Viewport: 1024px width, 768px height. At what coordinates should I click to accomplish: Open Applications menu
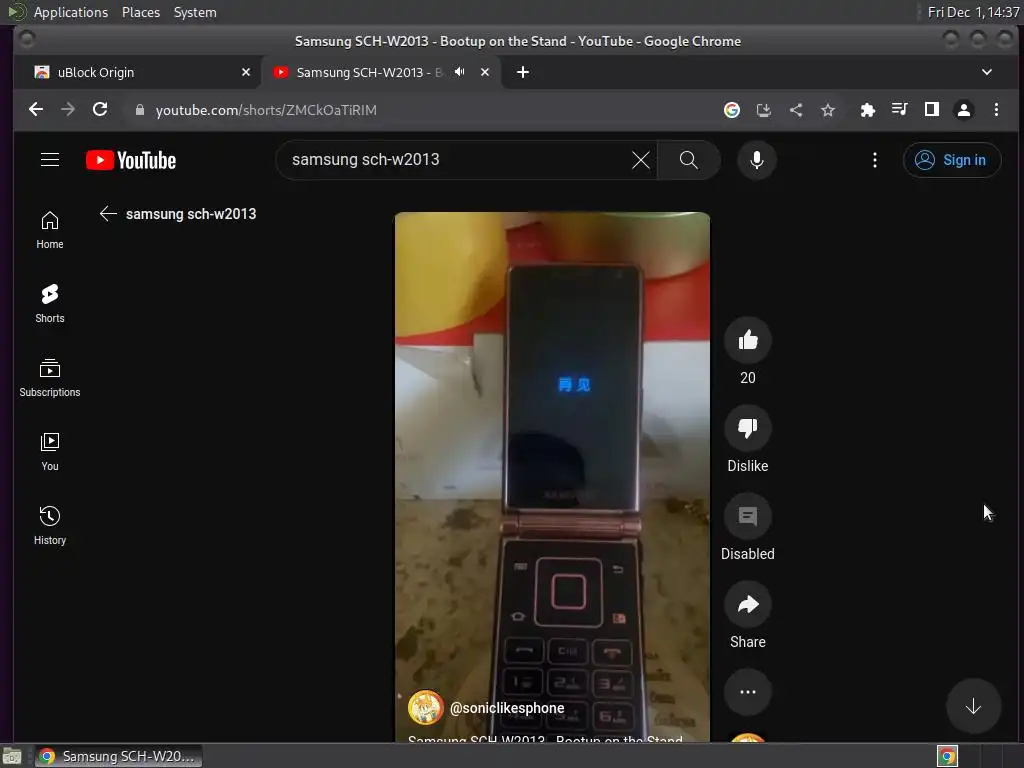click(71, 12)
